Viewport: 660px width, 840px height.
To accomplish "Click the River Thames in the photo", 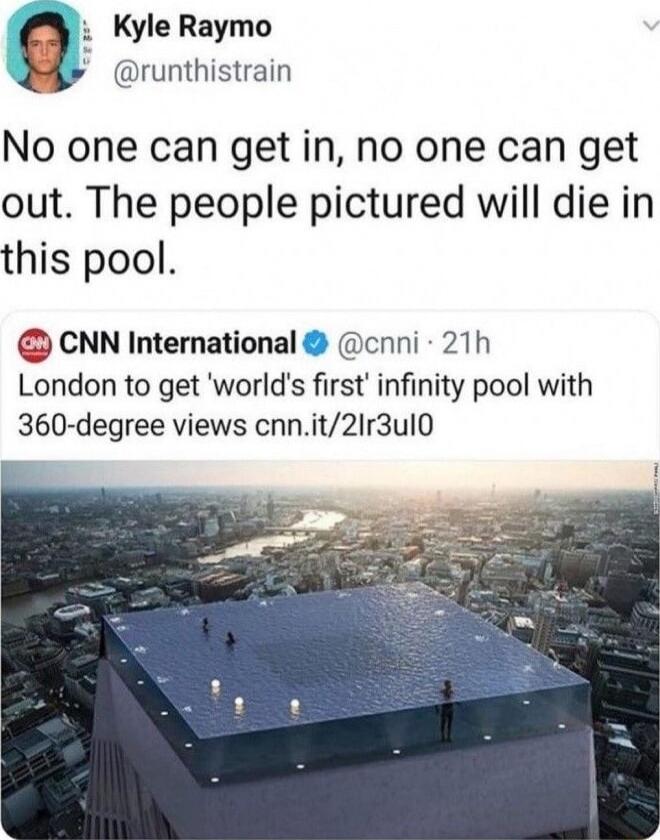I will 273,538.
